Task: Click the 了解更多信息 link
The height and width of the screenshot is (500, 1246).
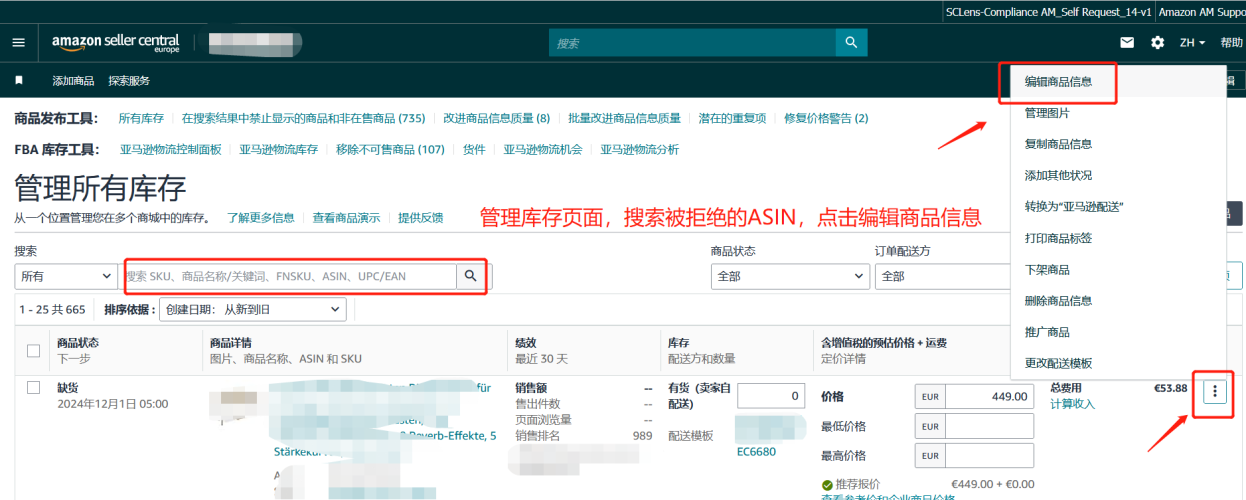Action: click(260, 217)
